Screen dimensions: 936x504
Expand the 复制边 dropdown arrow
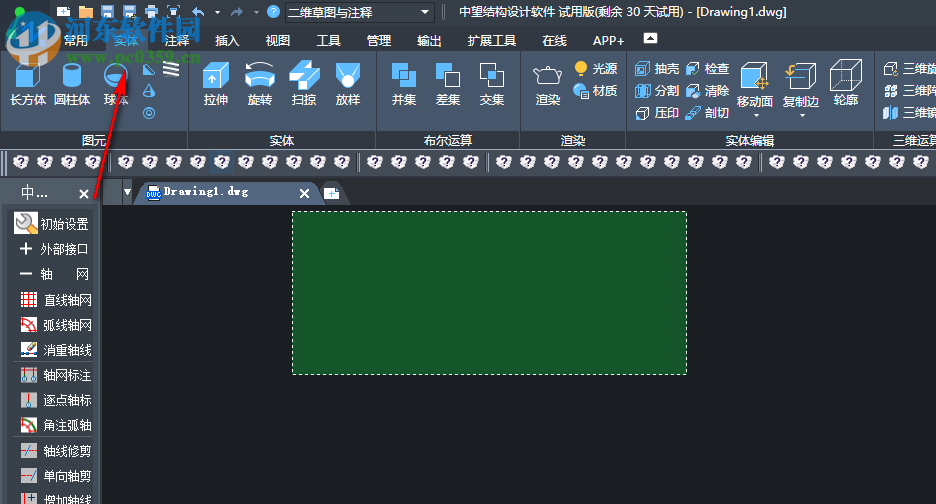click(x=802, y=115)
